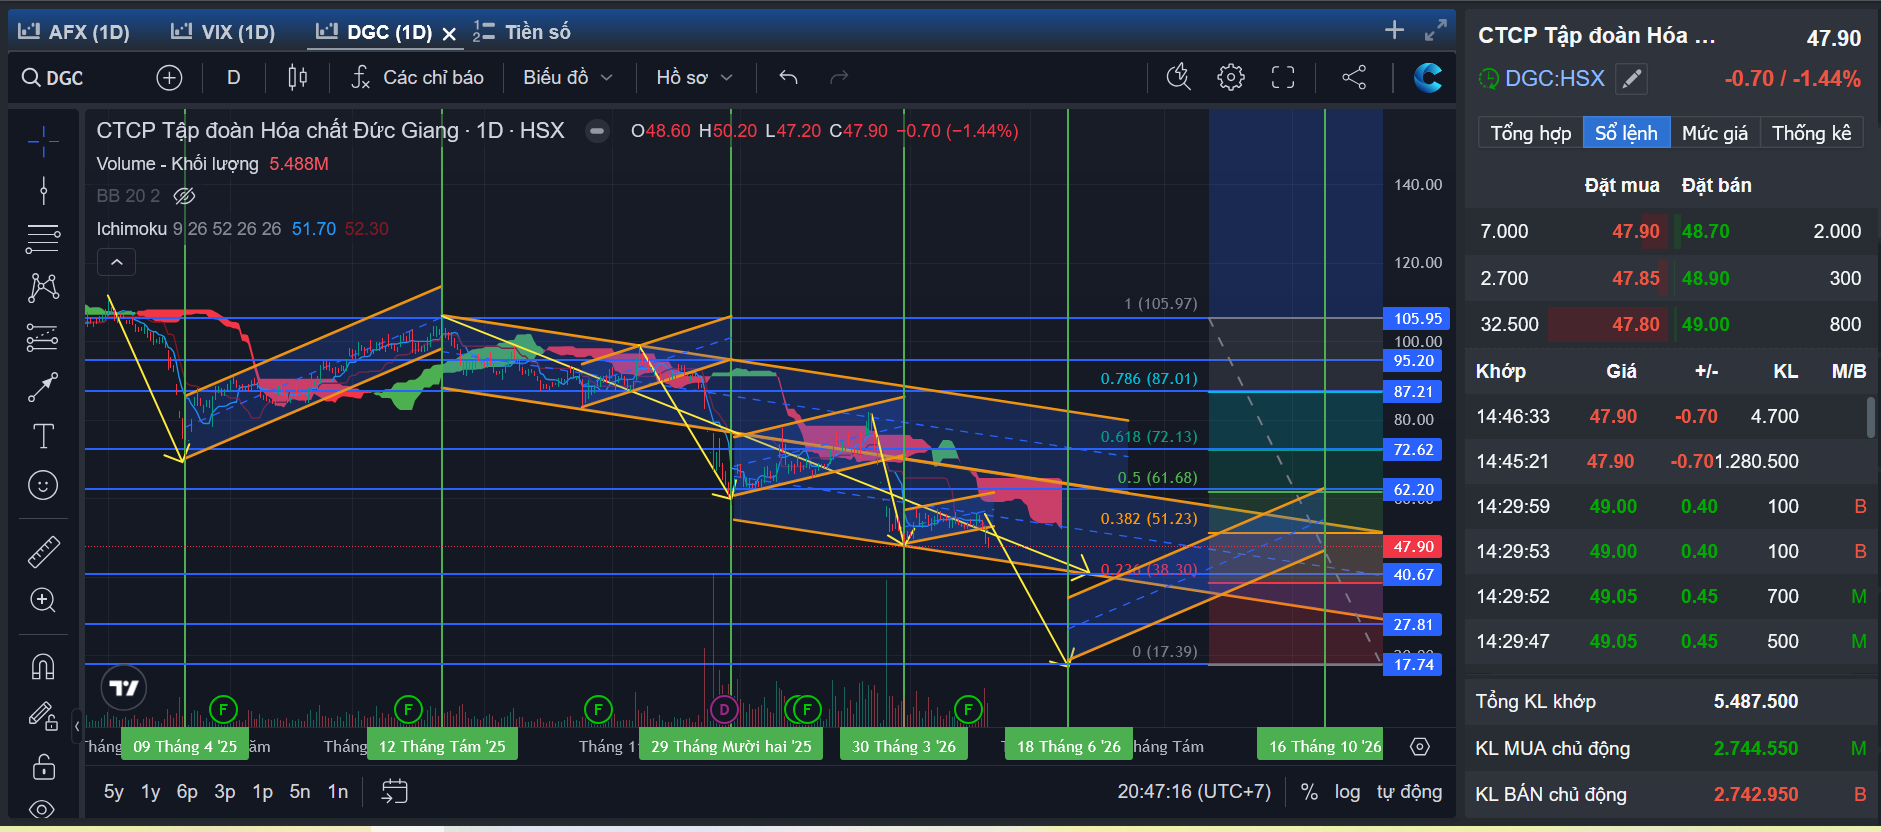This screenshot has height=832, width=1881.
Task: Toggle stay in drawing mode
Action: coord(43,716)
